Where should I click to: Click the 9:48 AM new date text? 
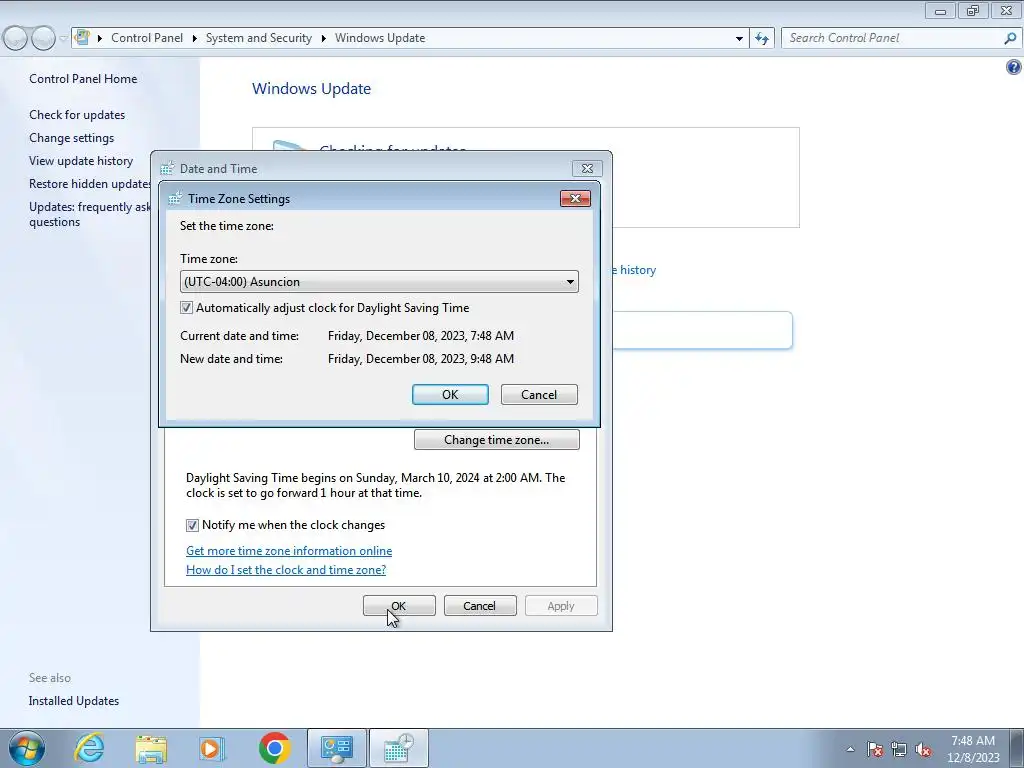pyautogui.click(x=421, y=359)
